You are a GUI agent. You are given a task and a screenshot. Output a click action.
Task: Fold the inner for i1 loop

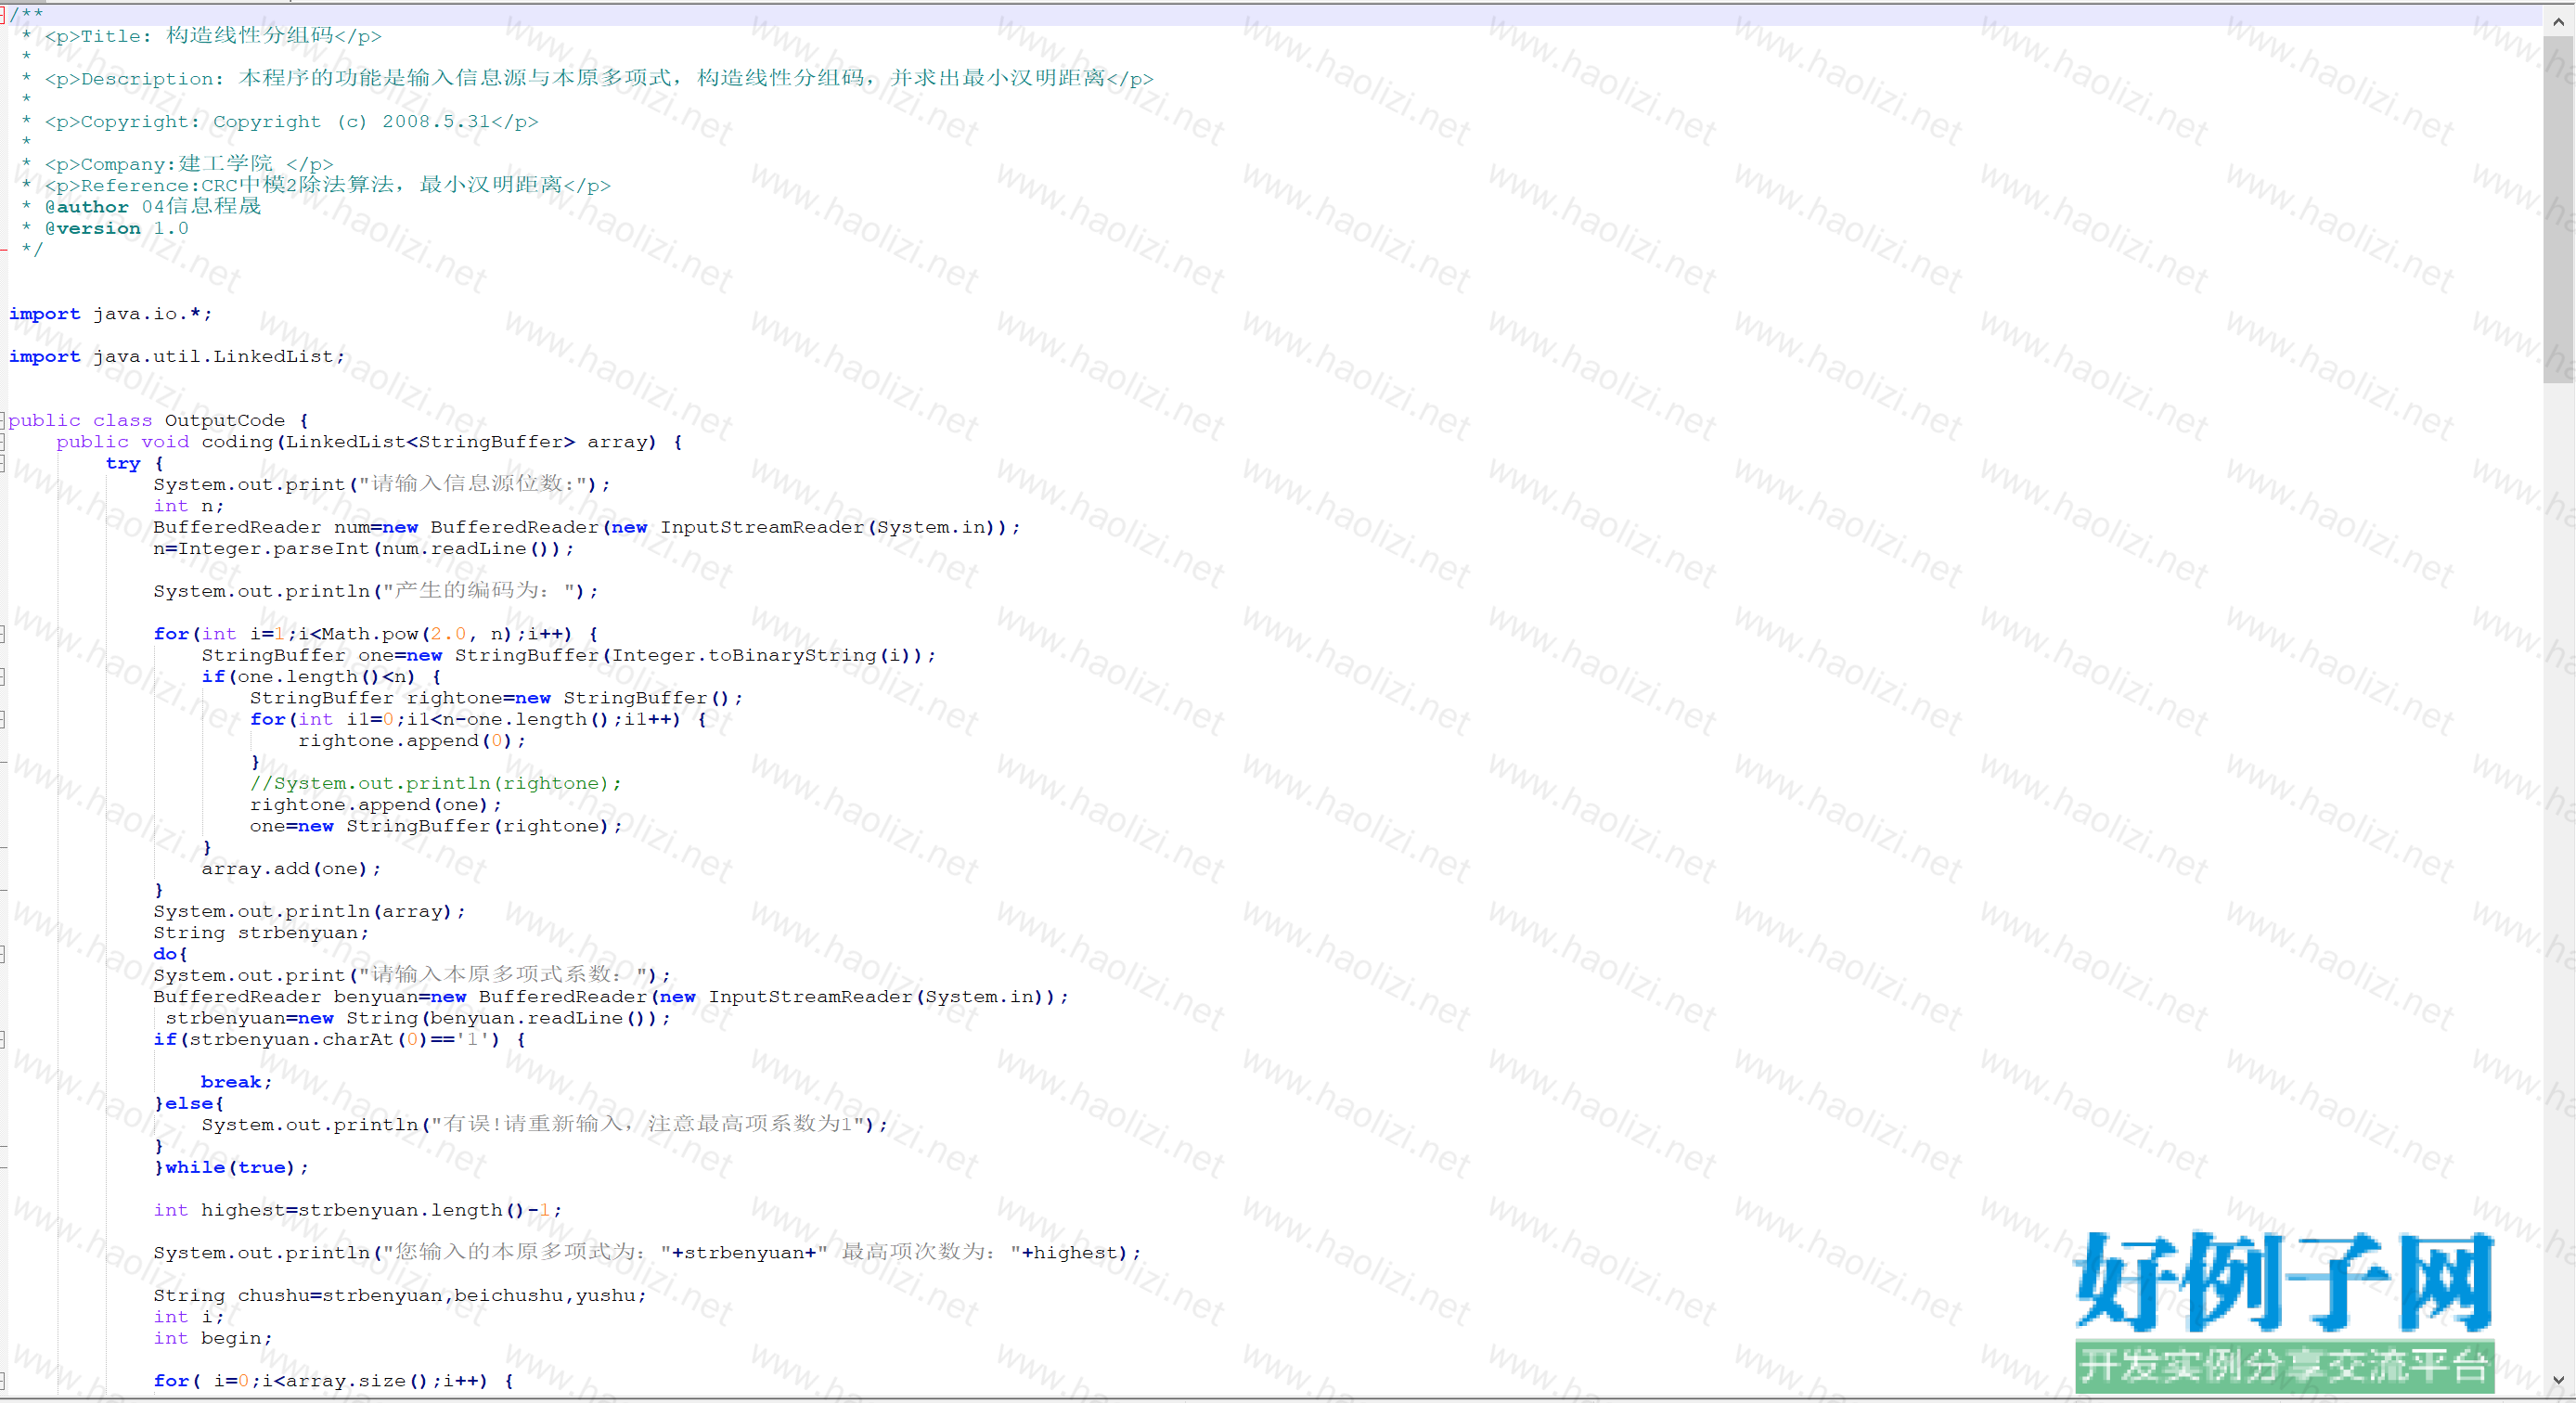tap(3, 719)
